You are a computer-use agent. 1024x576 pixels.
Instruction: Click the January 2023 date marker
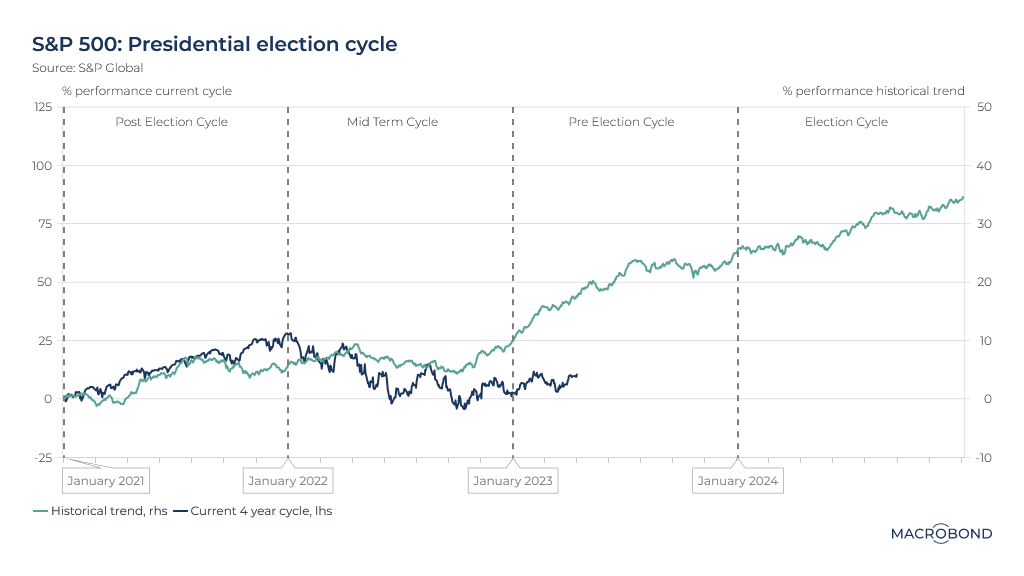tap(513, 481)
